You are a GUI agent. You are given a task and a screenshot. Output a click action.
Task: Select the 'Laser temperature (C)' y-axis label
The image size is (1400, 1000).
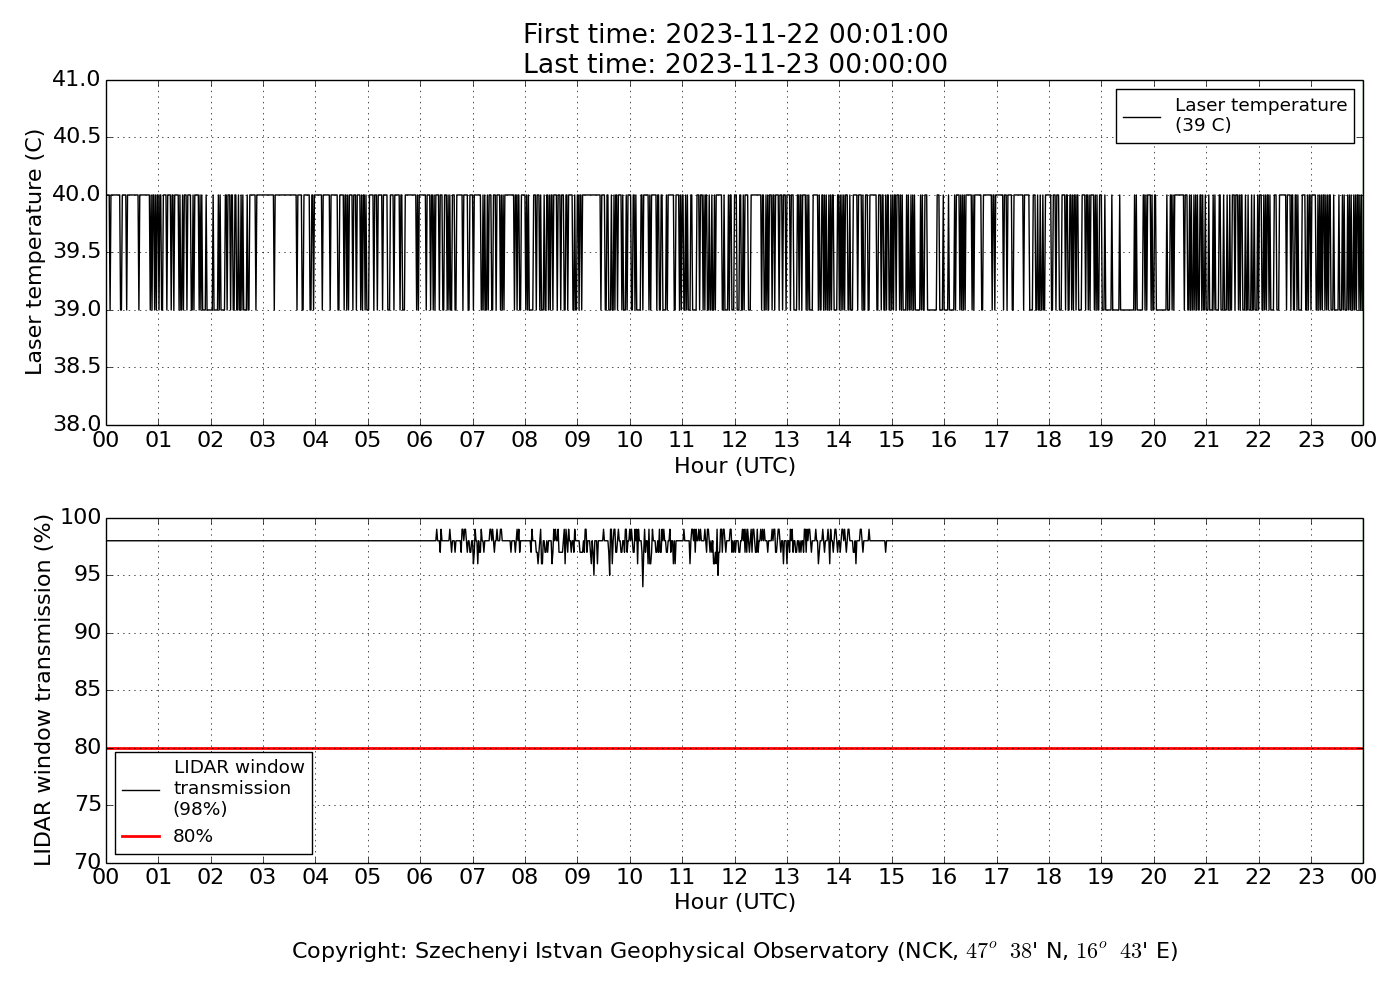tap(35, 252)
